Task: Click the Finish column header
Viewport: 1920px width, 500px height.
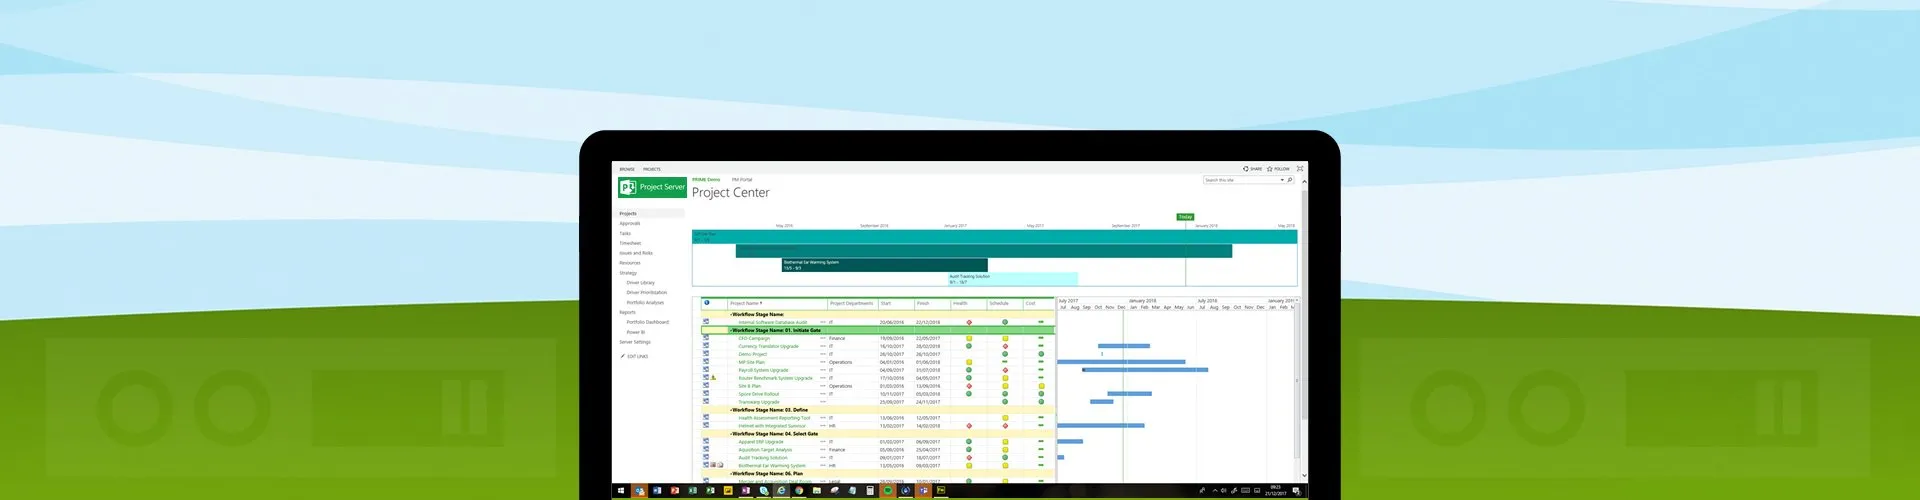Action: tap(923, 303)
